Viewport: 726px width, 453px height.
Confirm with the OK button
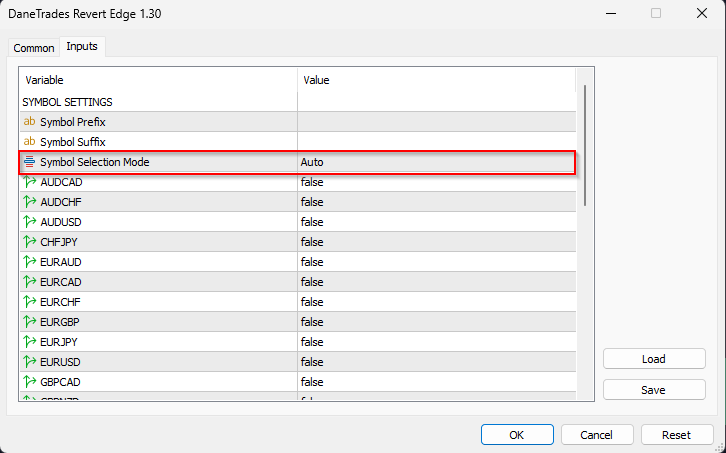517,435
